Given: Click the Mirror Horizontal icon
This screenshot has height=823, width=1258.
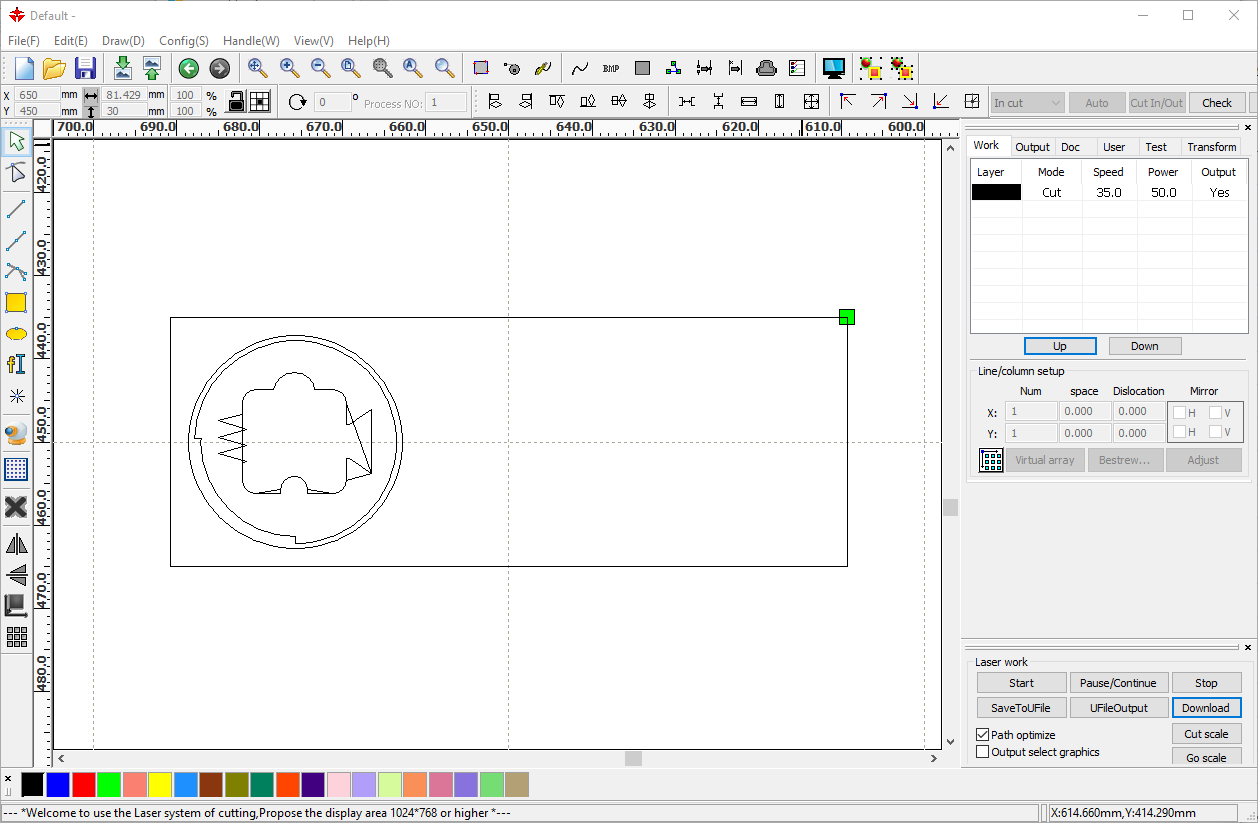Looking at the screenshot, I should (16, 544).
